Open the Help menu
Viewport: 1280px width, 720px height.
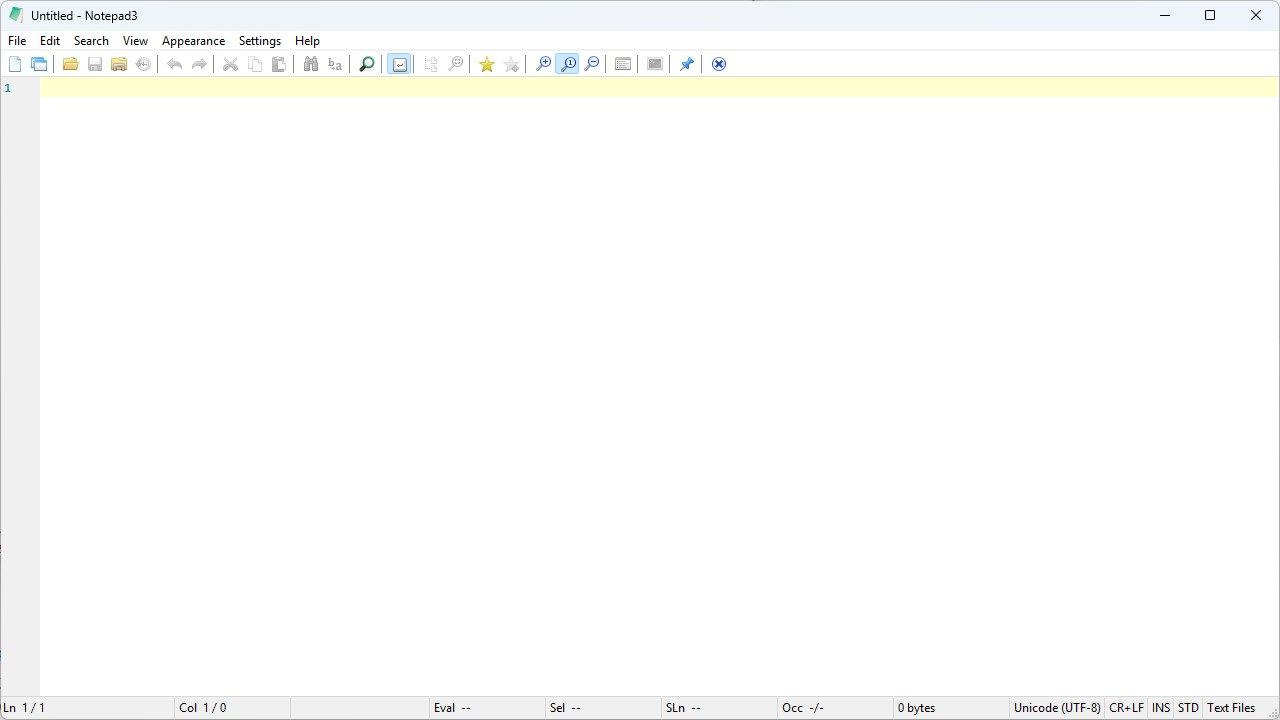pyautogui.click(x=307, y=41)
